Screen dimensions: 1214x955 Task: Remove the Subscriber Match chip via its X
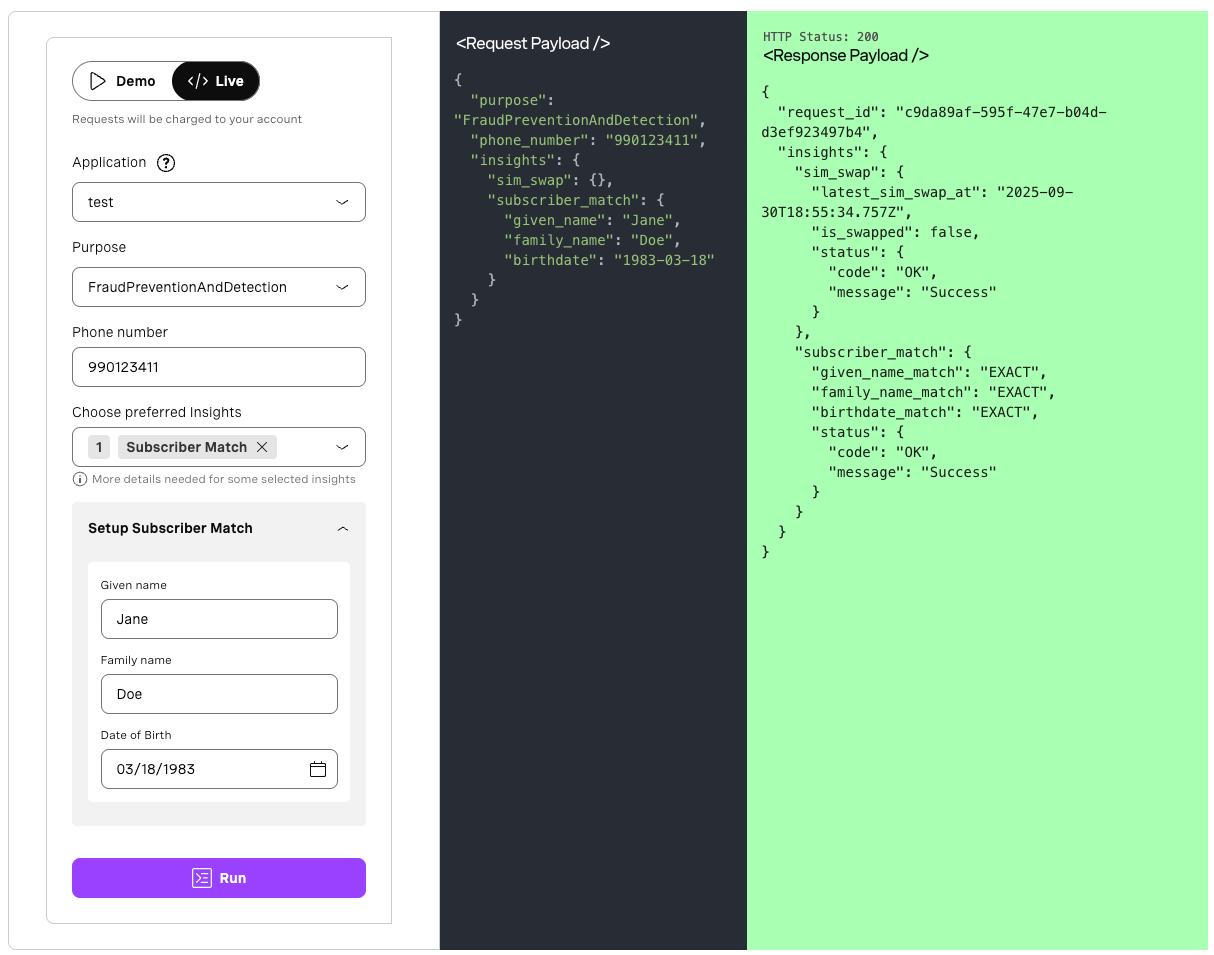[261, 446]
